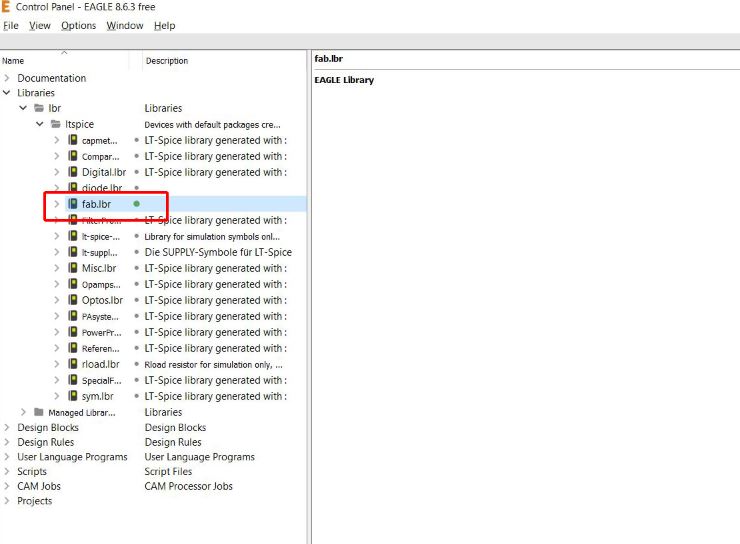This screenshot has height=544, width=740.
Task: Click the Managed Libraries folder icon
Action: tap(39, 412)
